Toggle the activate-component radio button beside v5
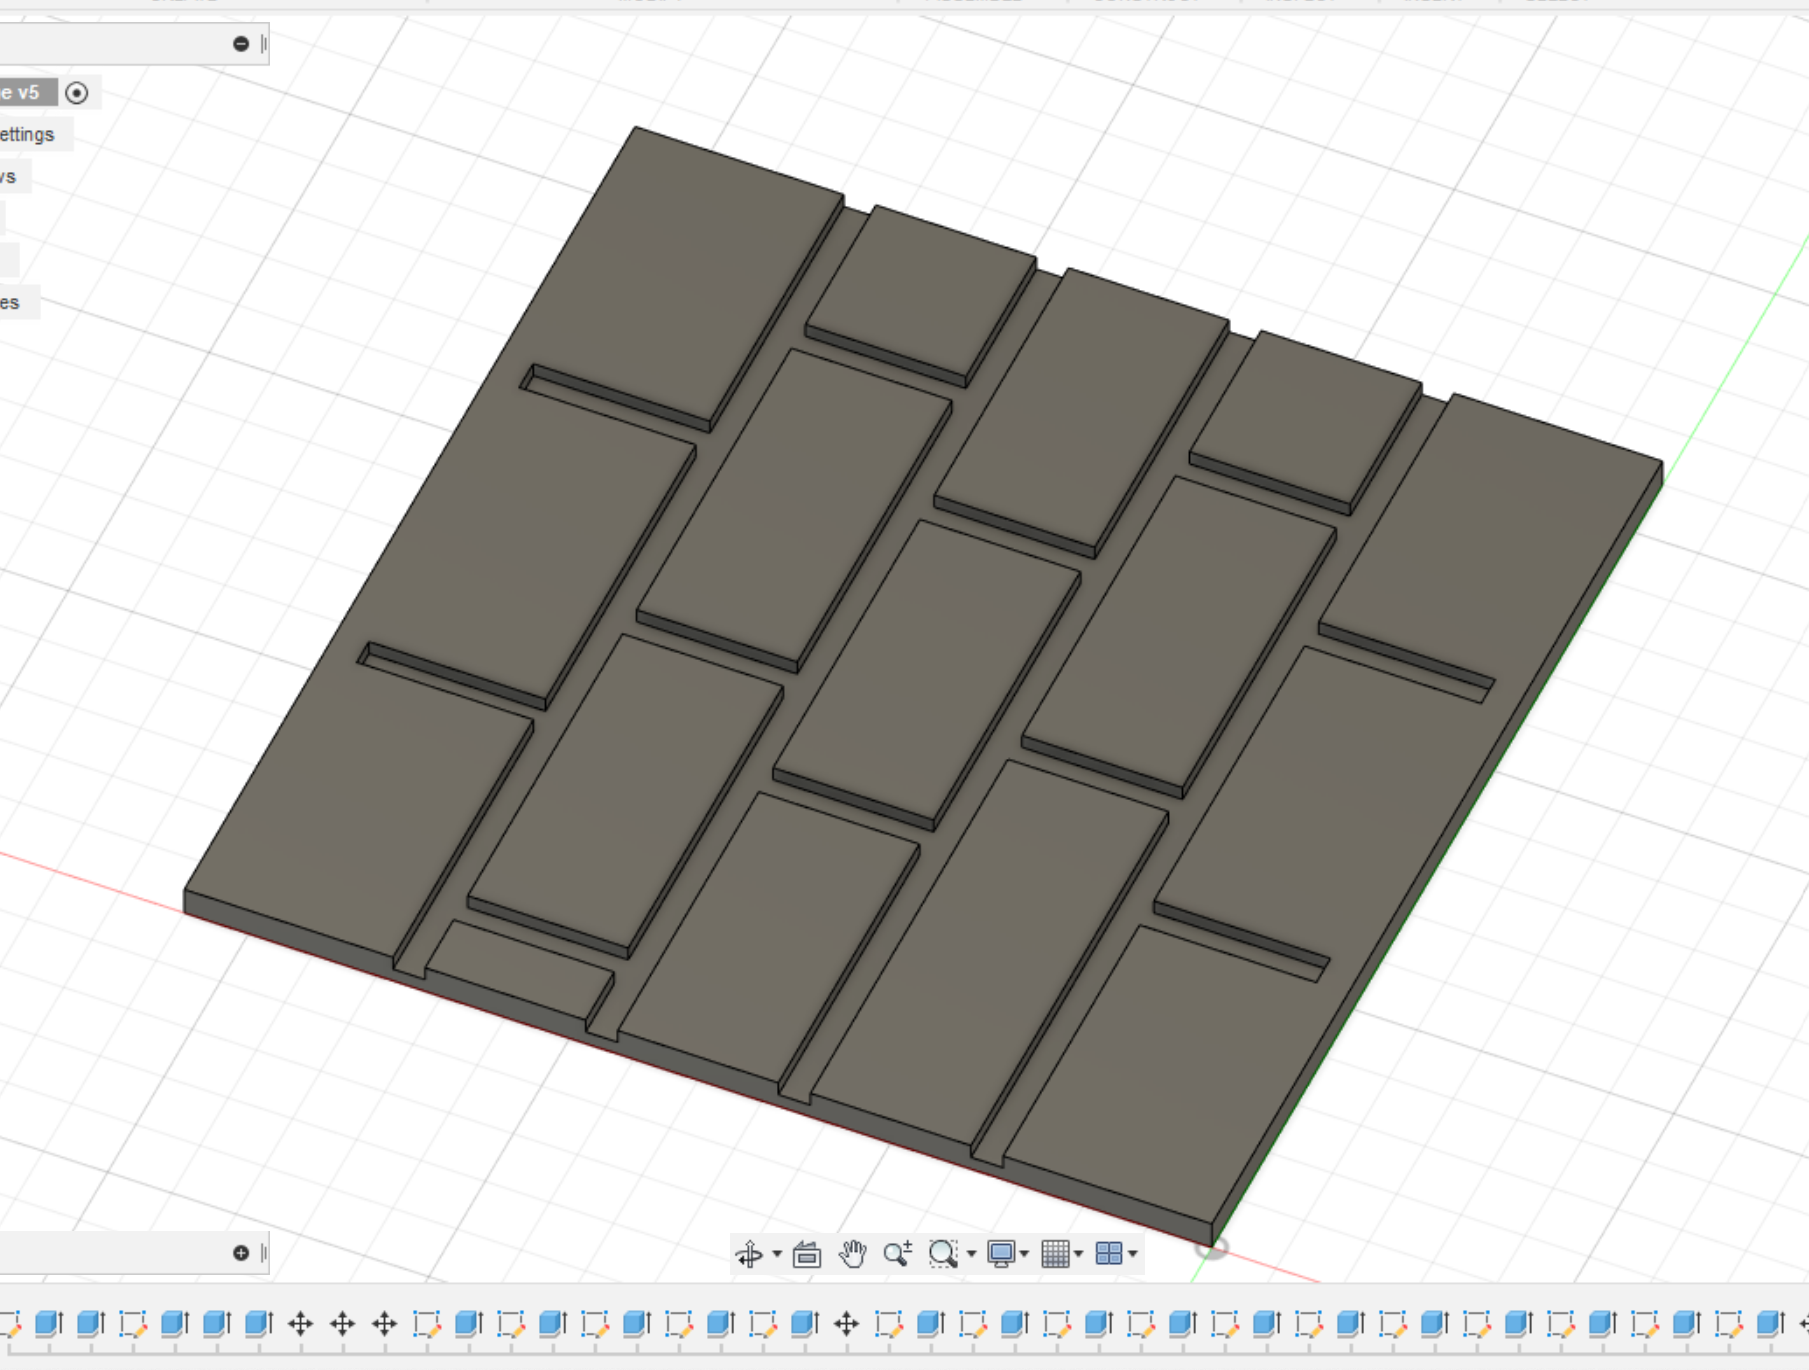Screen dimensions: 1809x1370 click(x=77, y=93)
